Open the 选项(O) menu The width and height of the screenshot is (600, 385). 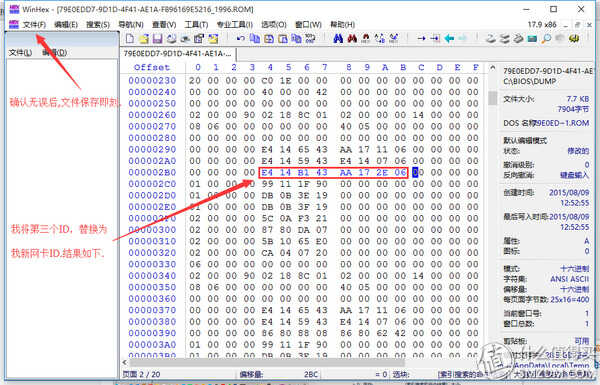pyautogui.click(x=274, y=25)
